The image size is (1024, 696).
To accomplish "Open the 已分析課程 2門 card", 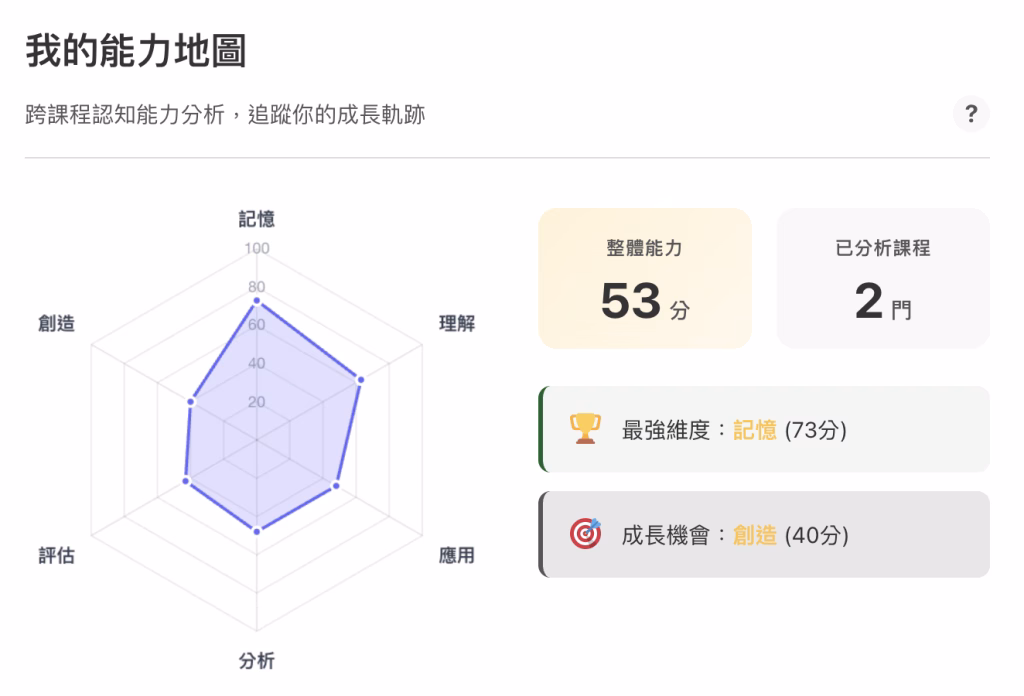I will tap(883, 278).
